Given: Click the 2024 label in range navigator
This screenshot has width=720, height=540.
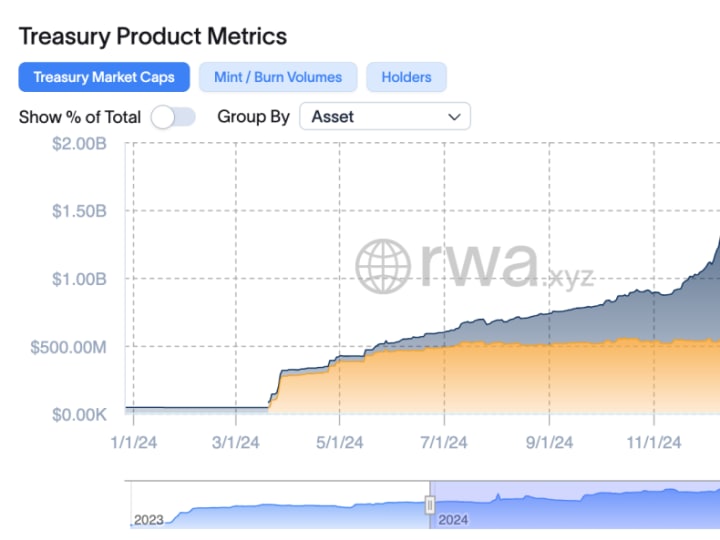Looking at the screenshot, I should tap(453, 520).
